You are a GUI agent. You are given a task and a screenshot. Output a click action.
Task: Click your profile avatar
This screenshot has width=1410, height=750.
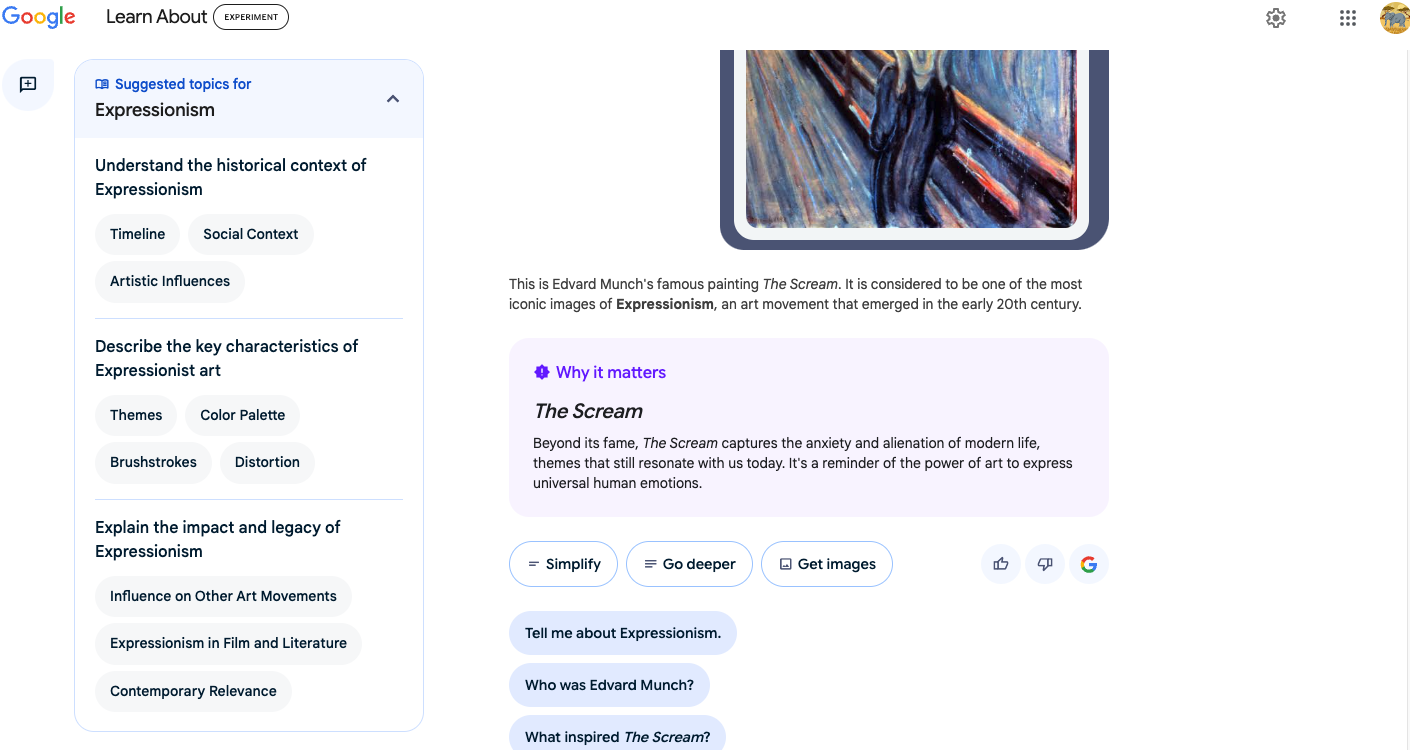point(1394,17)
